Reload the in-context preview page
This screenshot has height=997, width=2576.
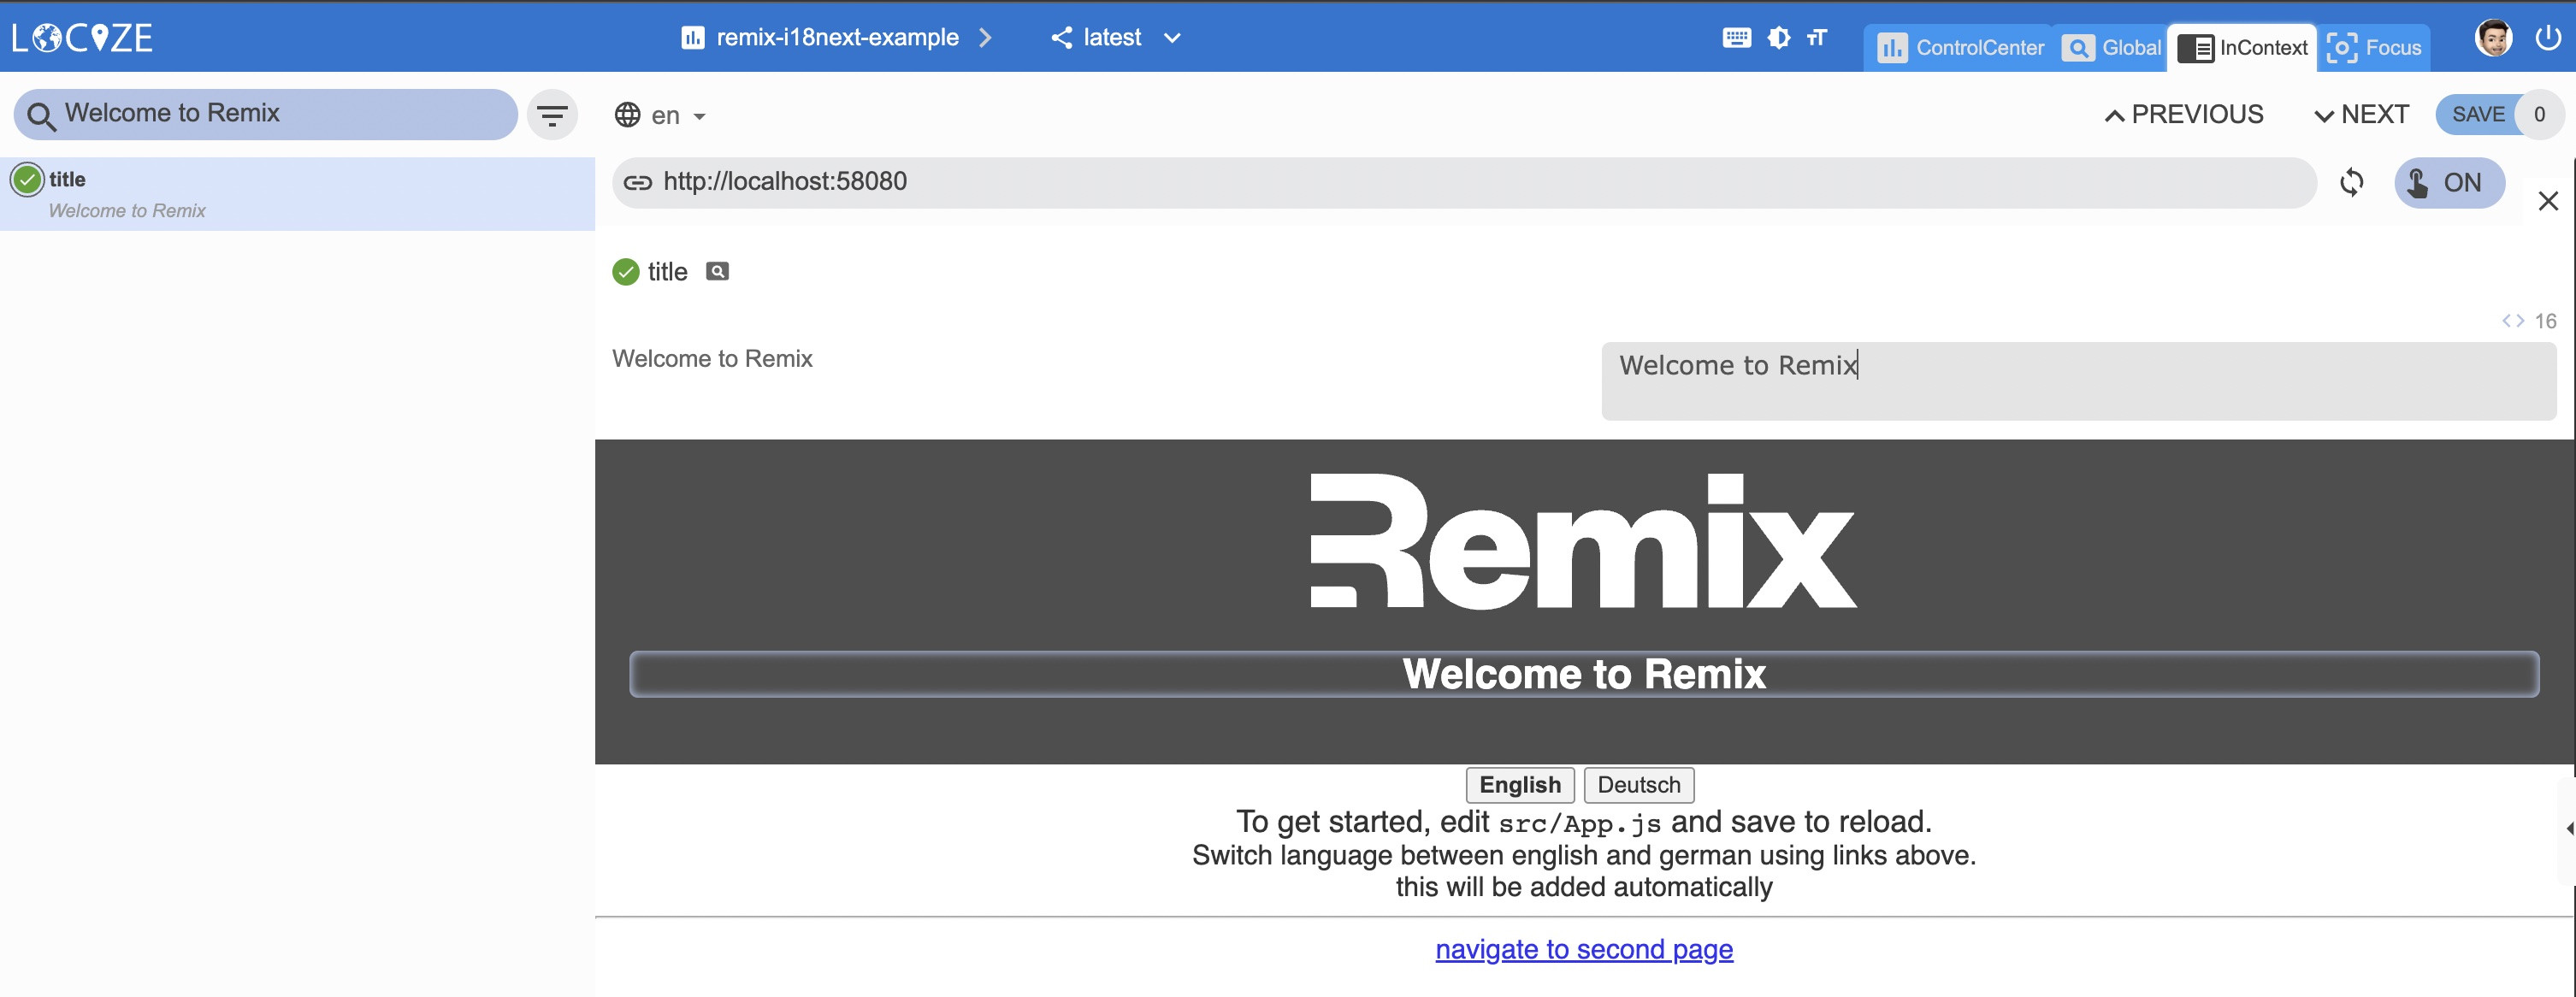tap(2351, 182)
